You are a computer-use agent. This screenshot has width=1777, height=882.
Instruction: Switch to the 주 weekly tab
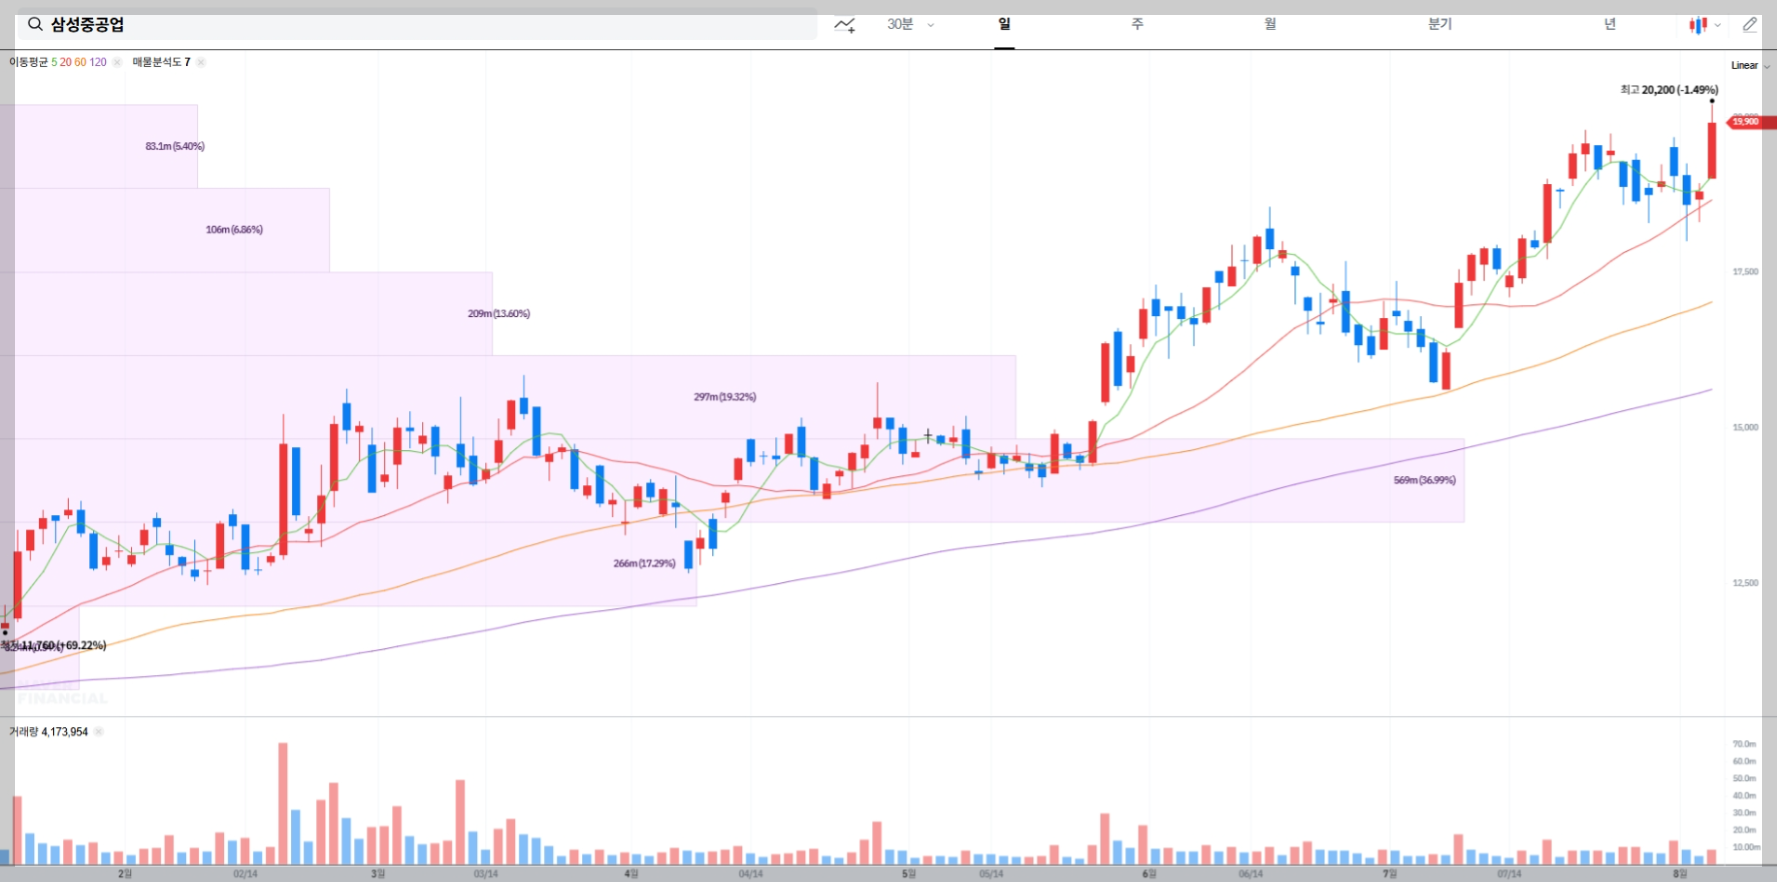(x=1137, y=24)
